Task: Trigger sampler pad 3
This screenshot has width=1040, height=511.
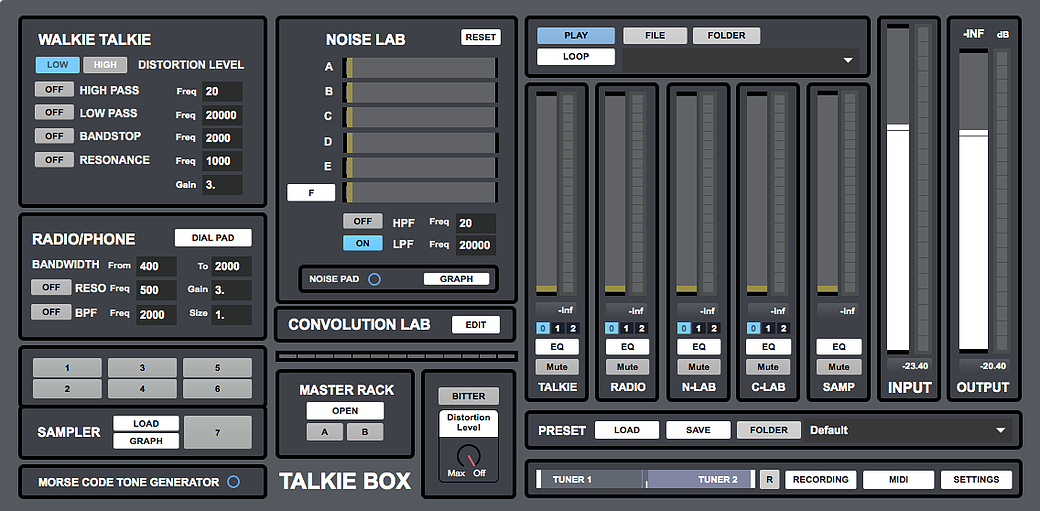Action: (142, 368)
